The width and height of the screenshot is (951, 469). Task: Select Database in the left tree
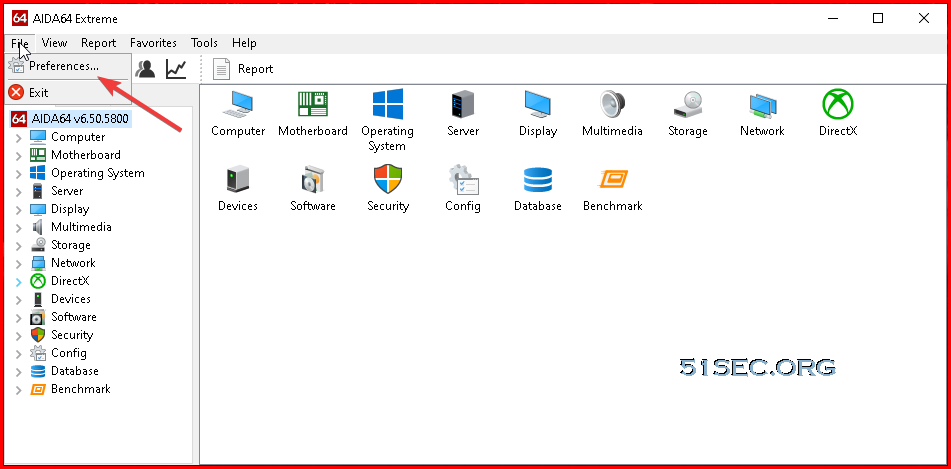(75, 371)
